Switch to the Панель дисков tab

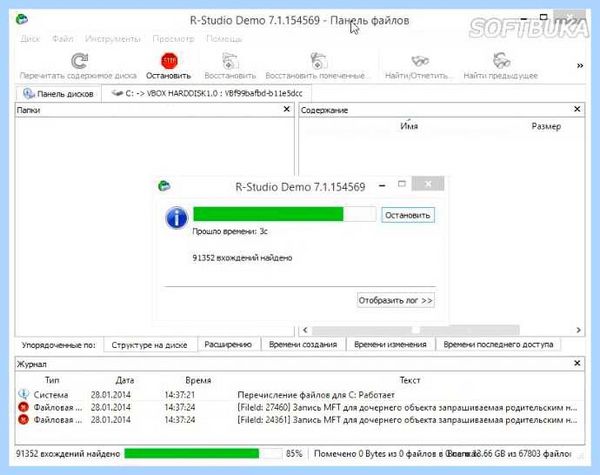coord(58,94)
